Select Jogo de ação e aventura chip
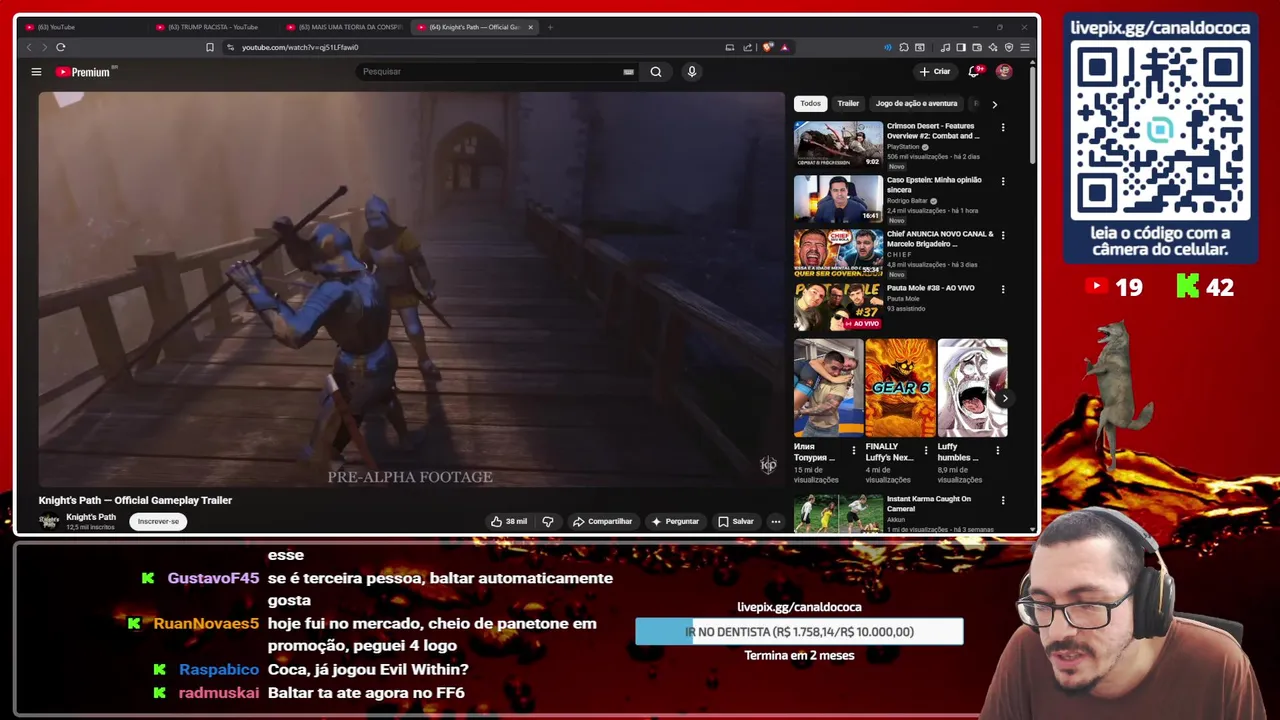 916,103
